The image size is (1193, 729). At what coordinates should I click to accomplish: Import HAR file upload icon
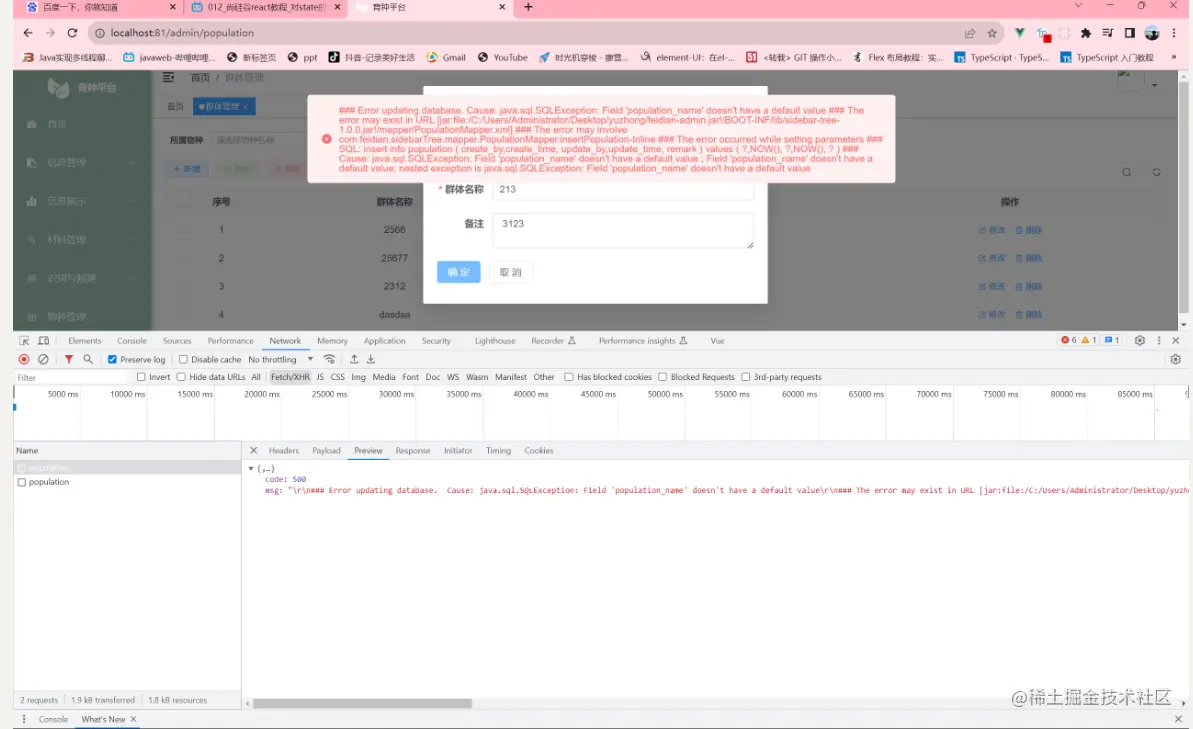354,359
